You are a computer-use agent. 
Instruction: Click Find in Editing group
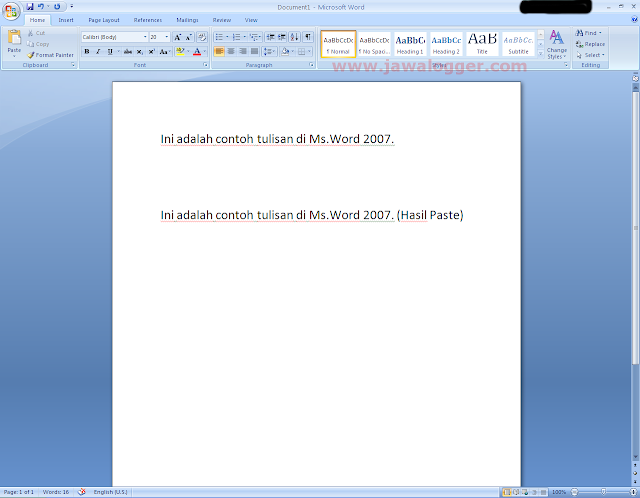588,33
